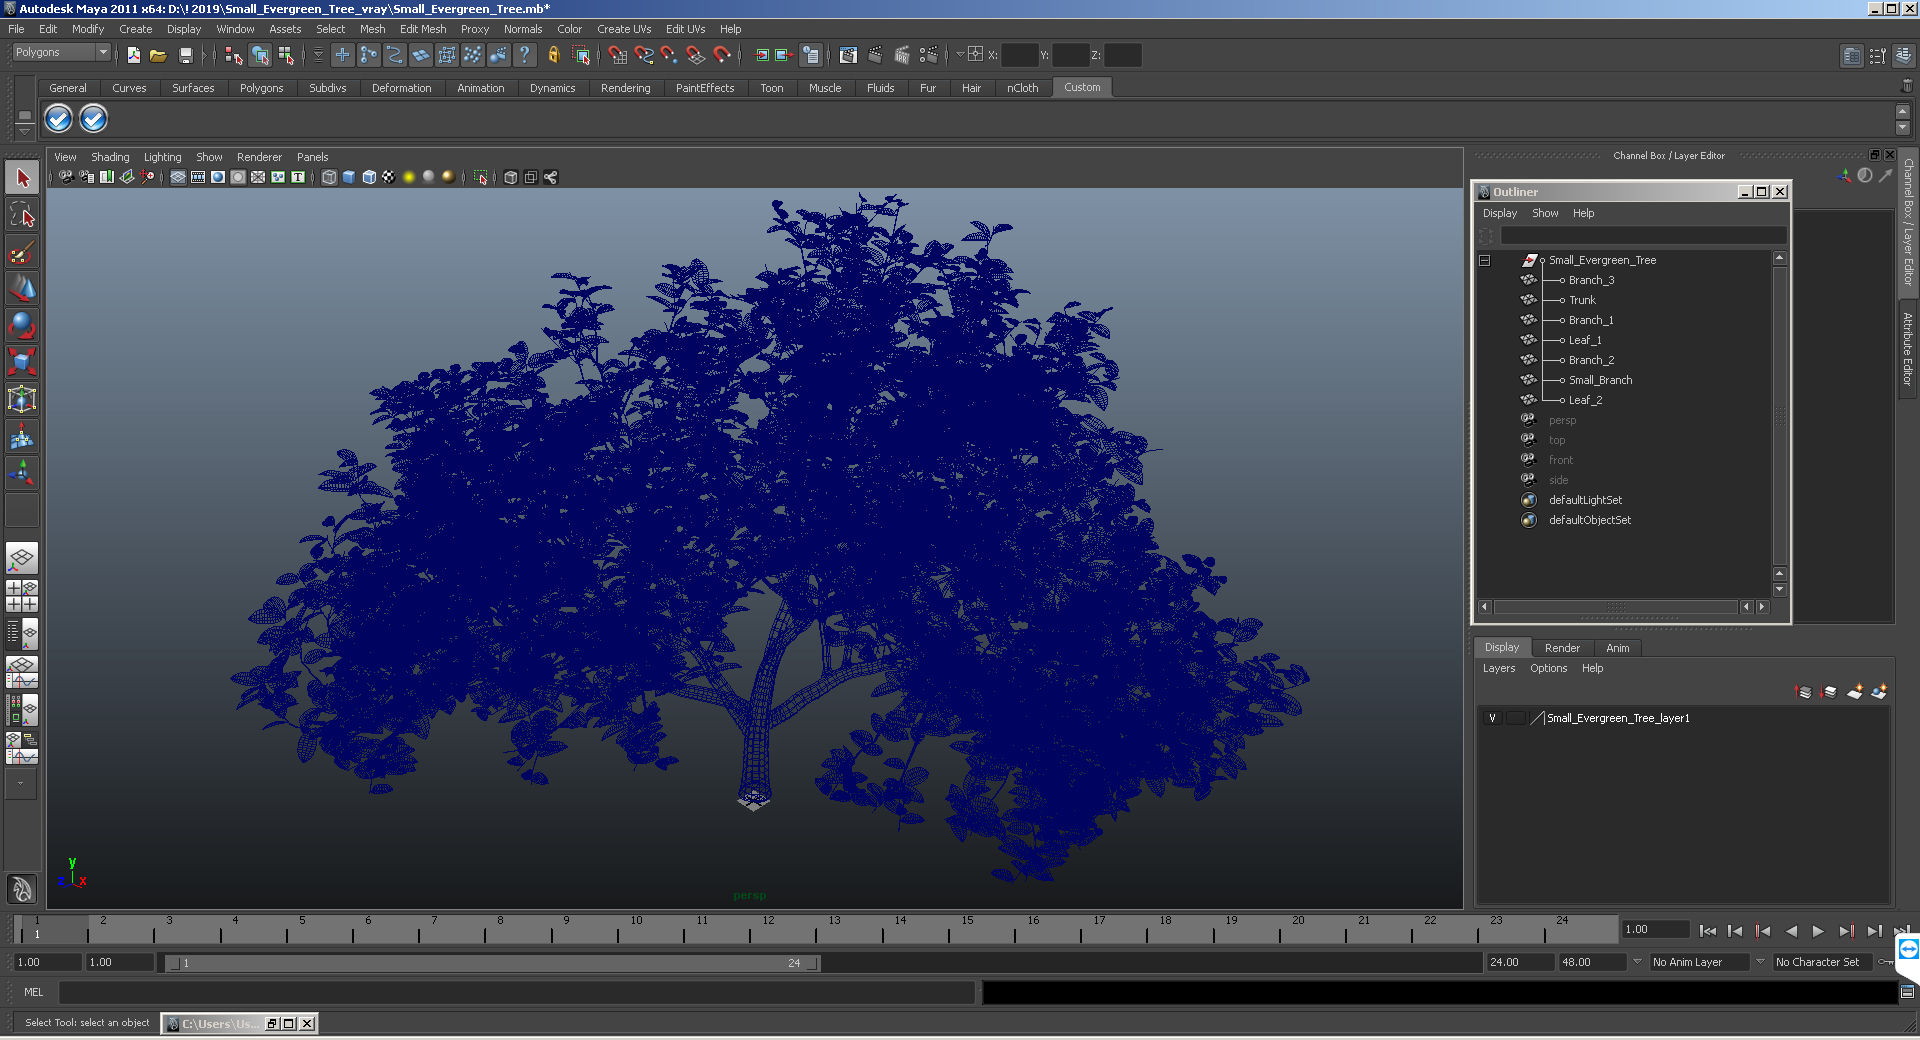
Task: Click the viewport Select Camera icon
Action: click(x=66, y=177)
